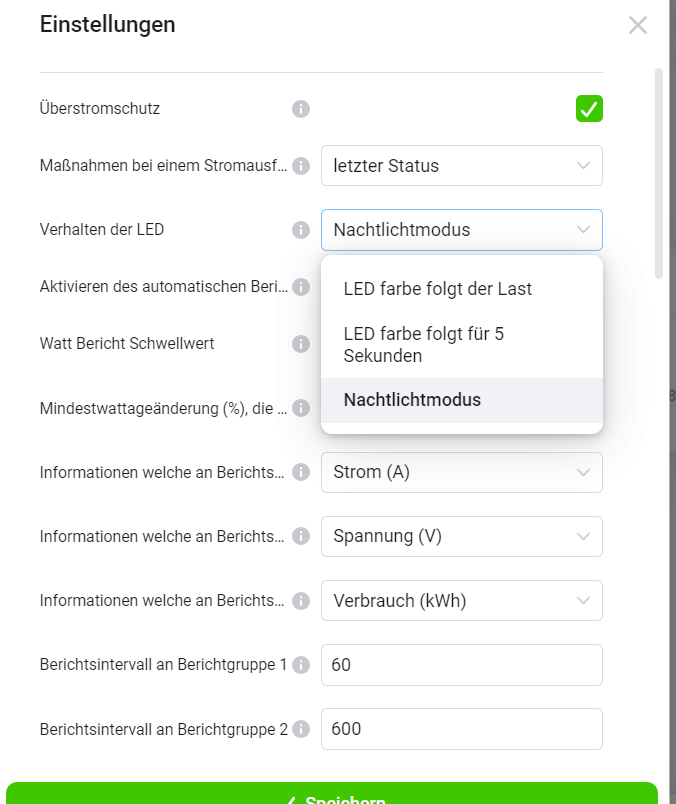Image resolution: width=676 pixels, height=804 pixels.
Task: Open the Spannung (V) dropdown
Action: tap(461, 536)
